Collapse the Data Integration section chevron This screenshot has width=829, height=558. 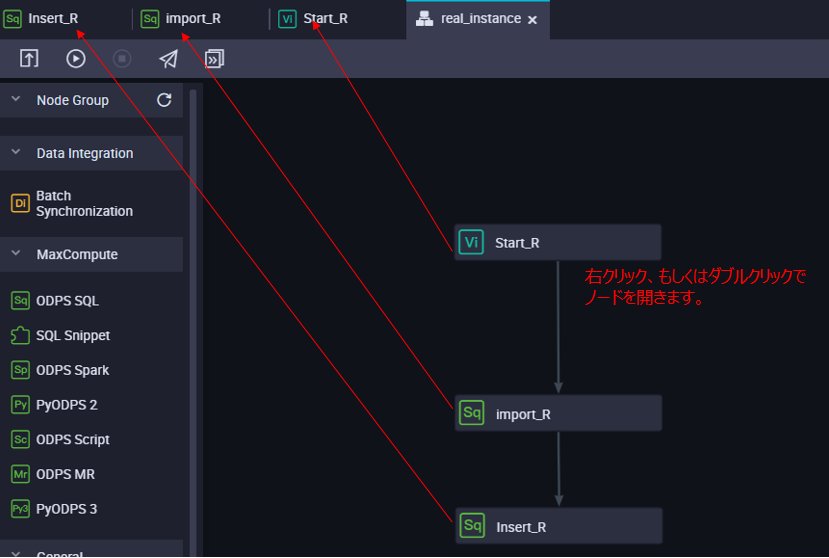tap(16, 152)
